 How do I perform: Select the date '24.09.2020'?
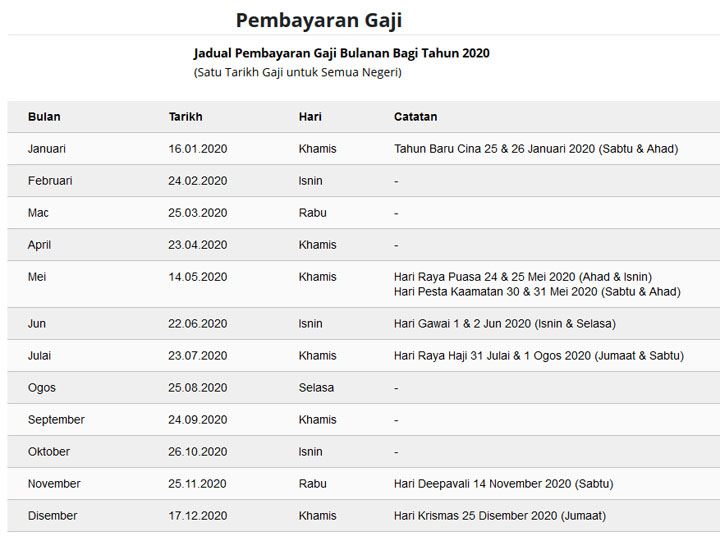pos(197,420)
